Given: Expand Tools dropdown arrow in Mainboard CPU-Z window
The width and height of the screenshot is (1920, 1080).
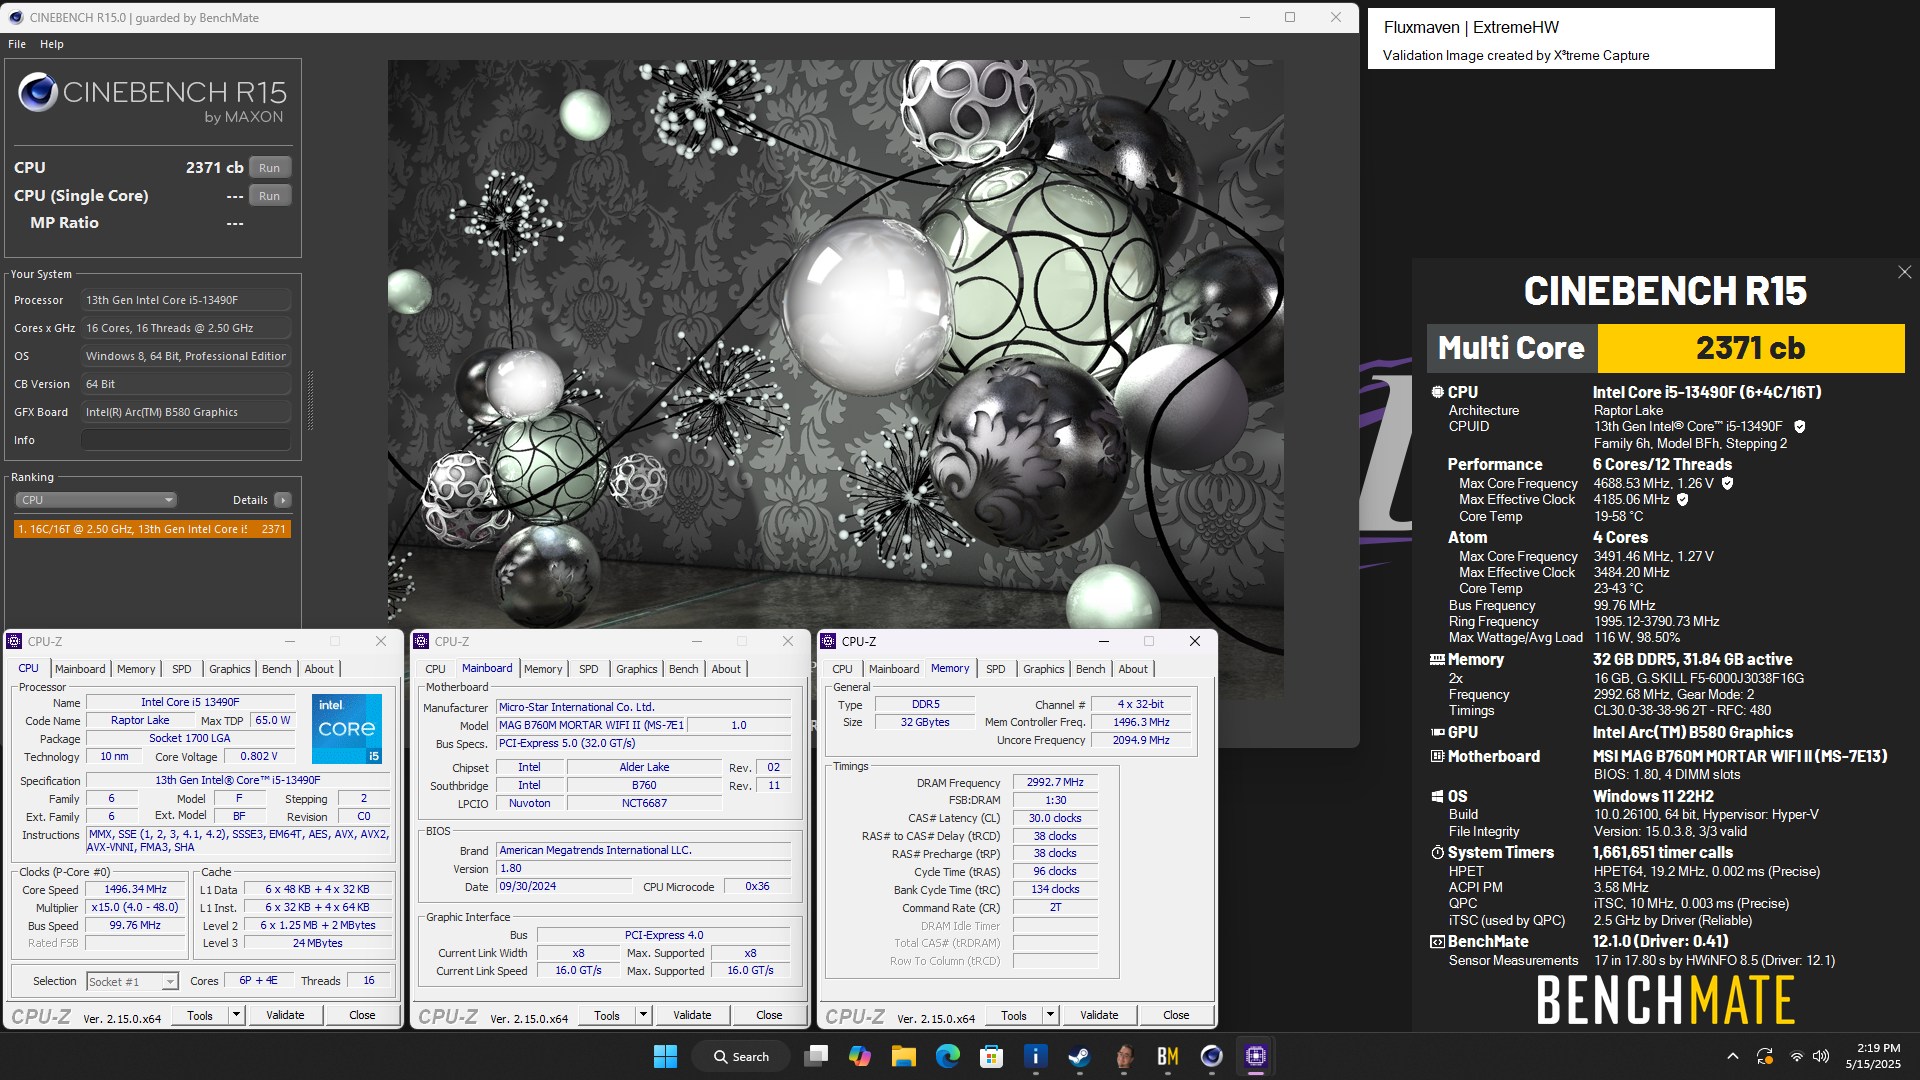Looking at the screenshot, I should coord(643,1015).
